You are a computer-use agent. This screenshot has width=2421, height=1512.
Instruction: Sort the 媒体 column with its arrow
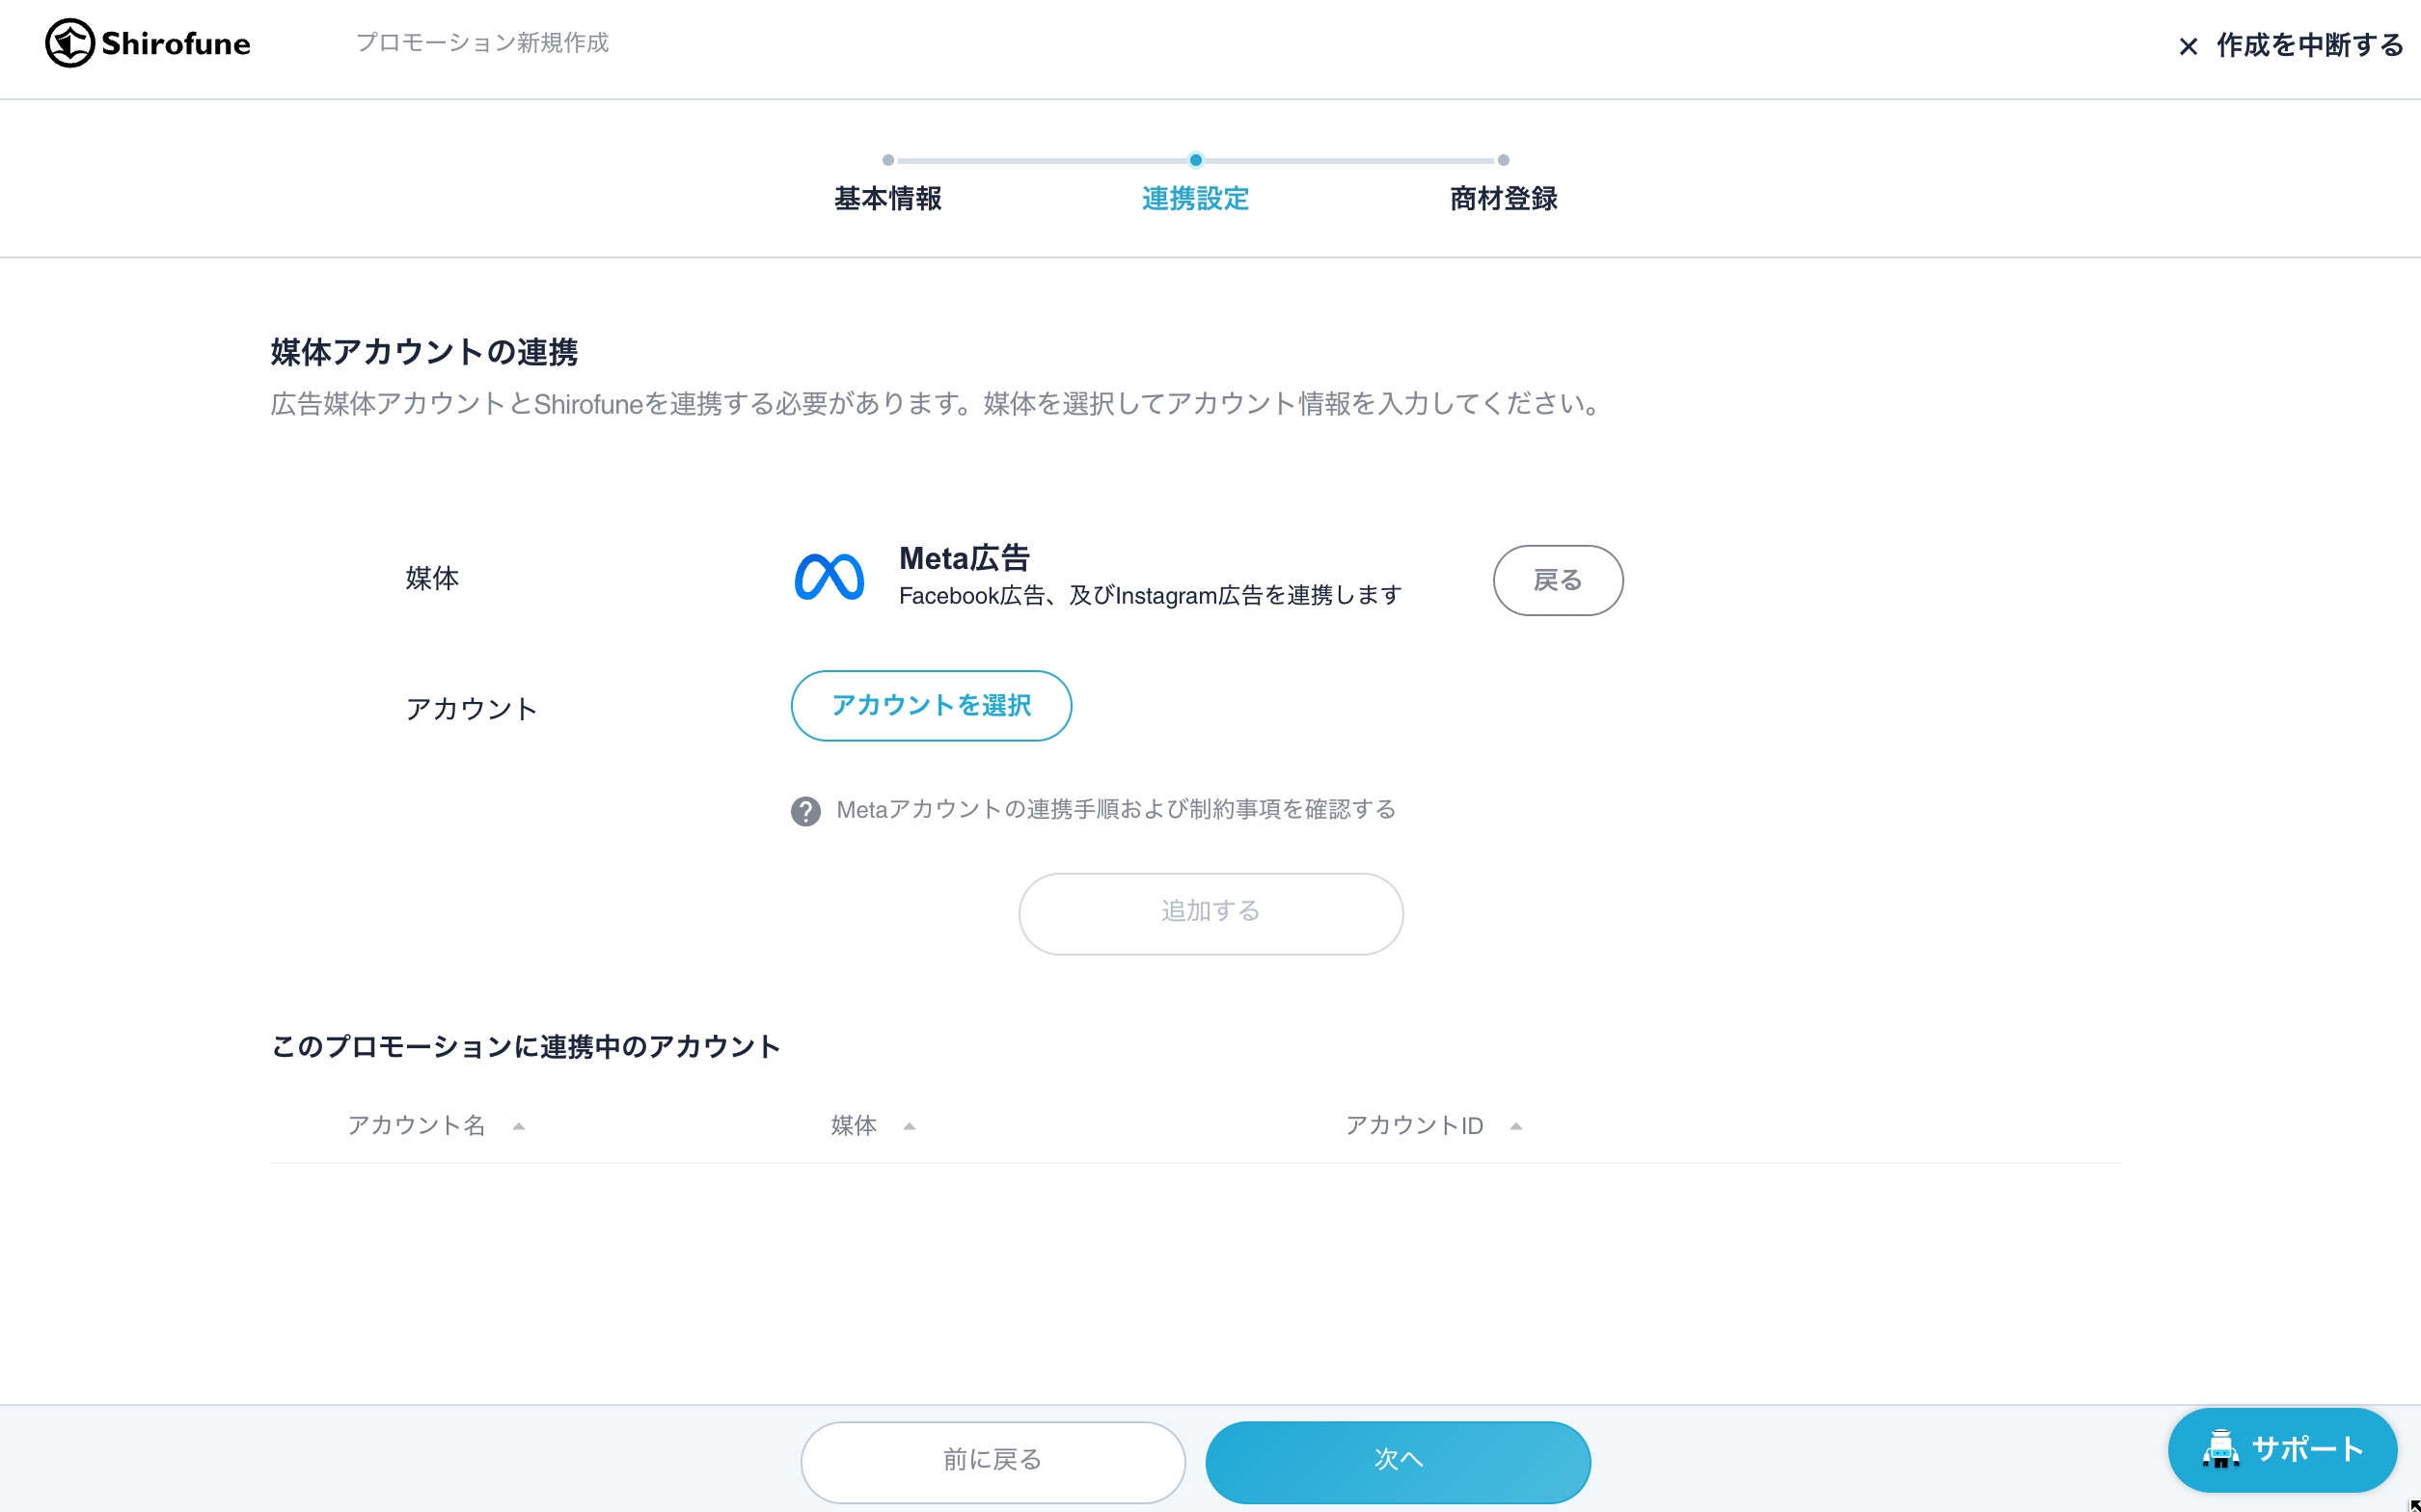click(909, 1126)
